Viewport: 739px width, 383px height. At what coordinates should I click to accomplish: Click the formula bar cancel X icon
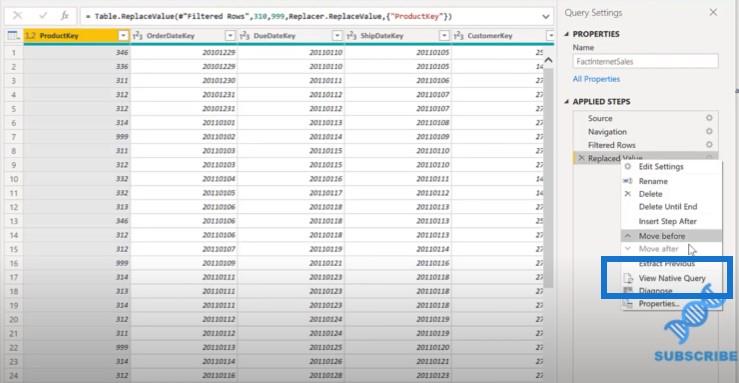point(17,16)
